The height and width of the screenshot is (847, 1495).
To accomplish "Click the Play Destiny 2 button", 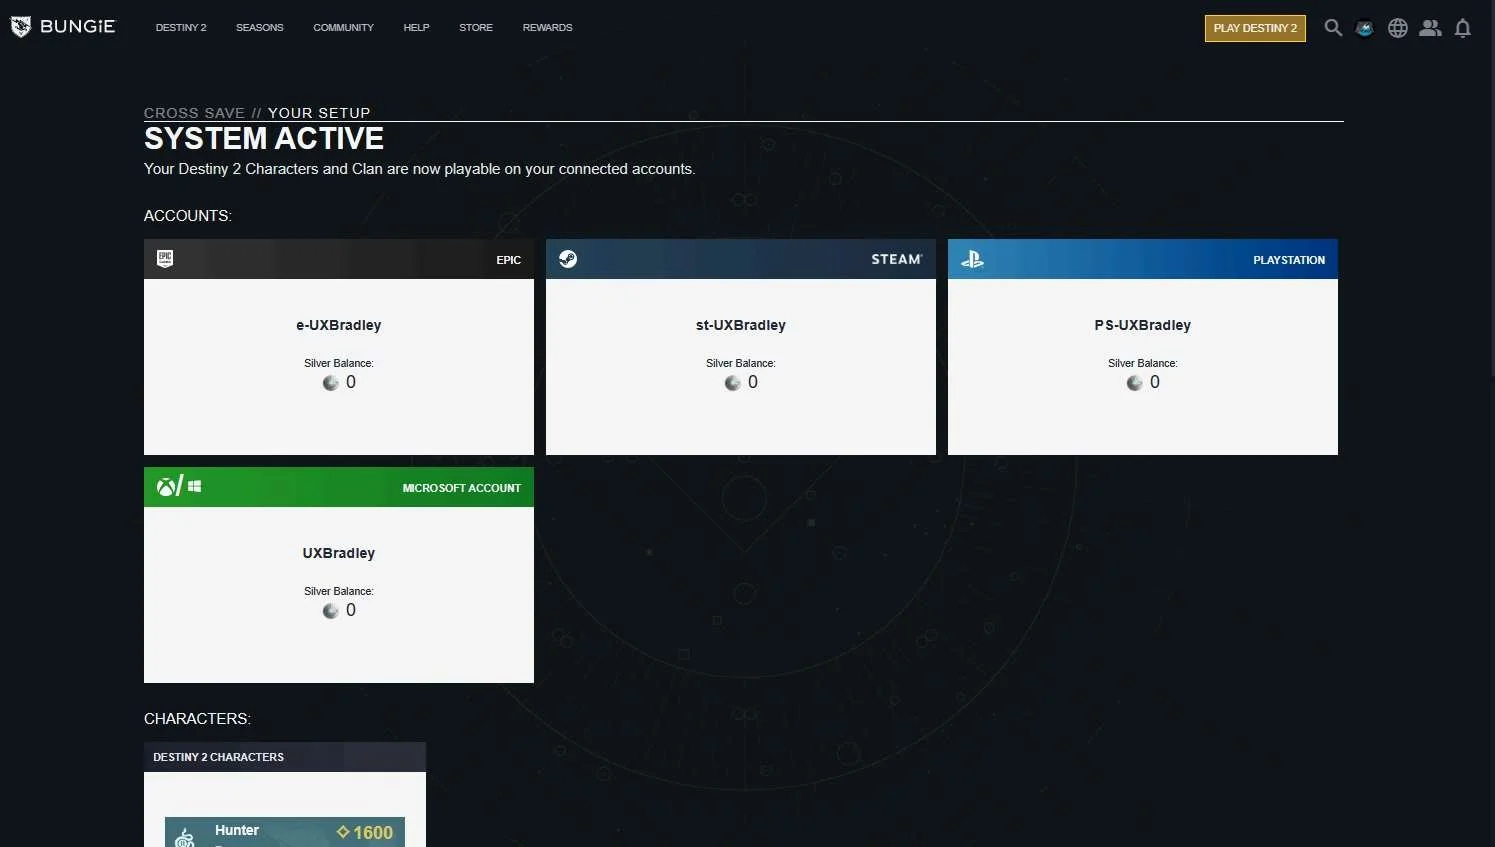I will click(x=1255, y=28).
